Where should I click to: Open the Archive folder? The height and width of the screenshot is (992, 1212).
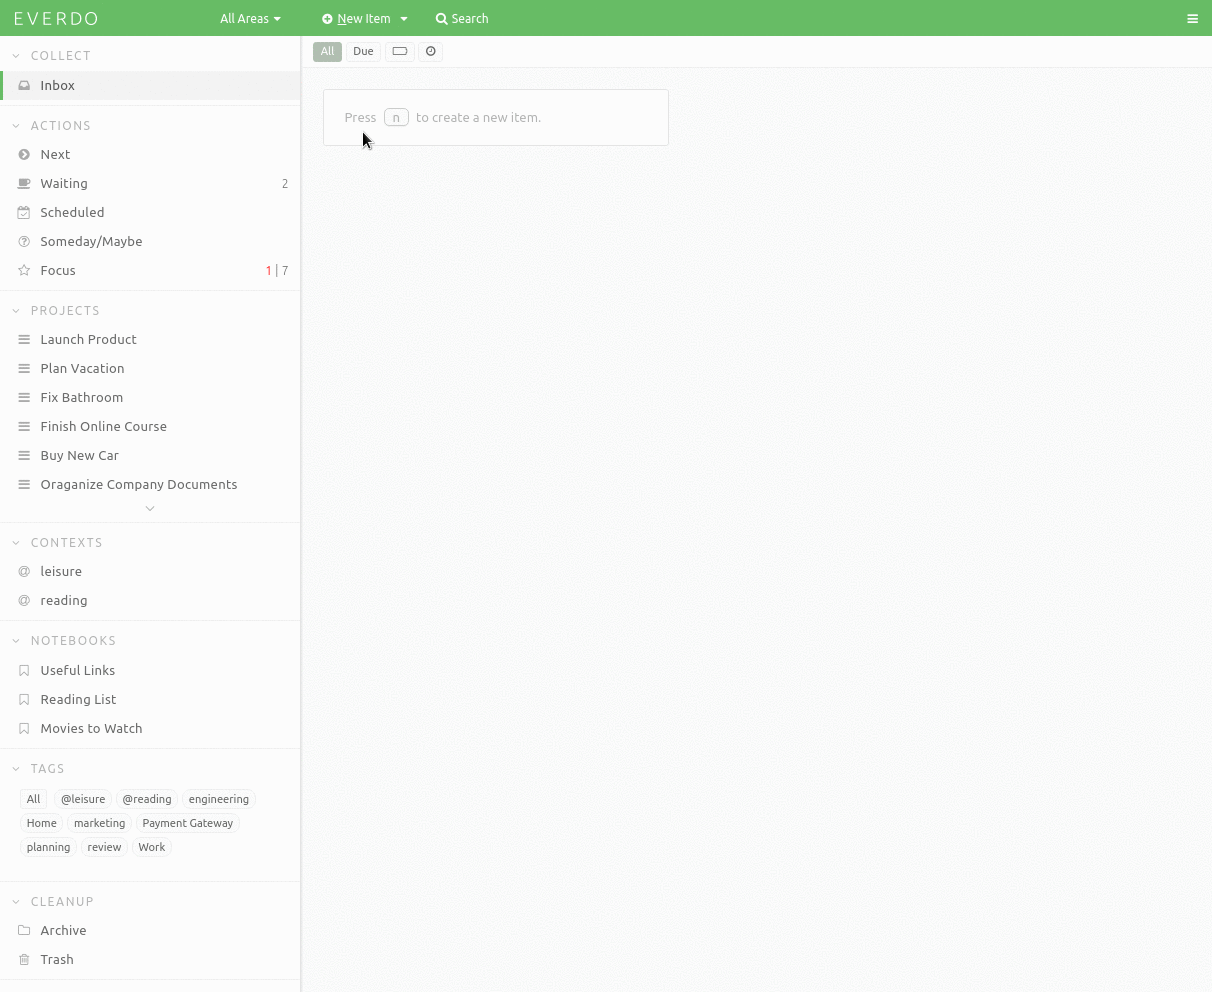63,930
